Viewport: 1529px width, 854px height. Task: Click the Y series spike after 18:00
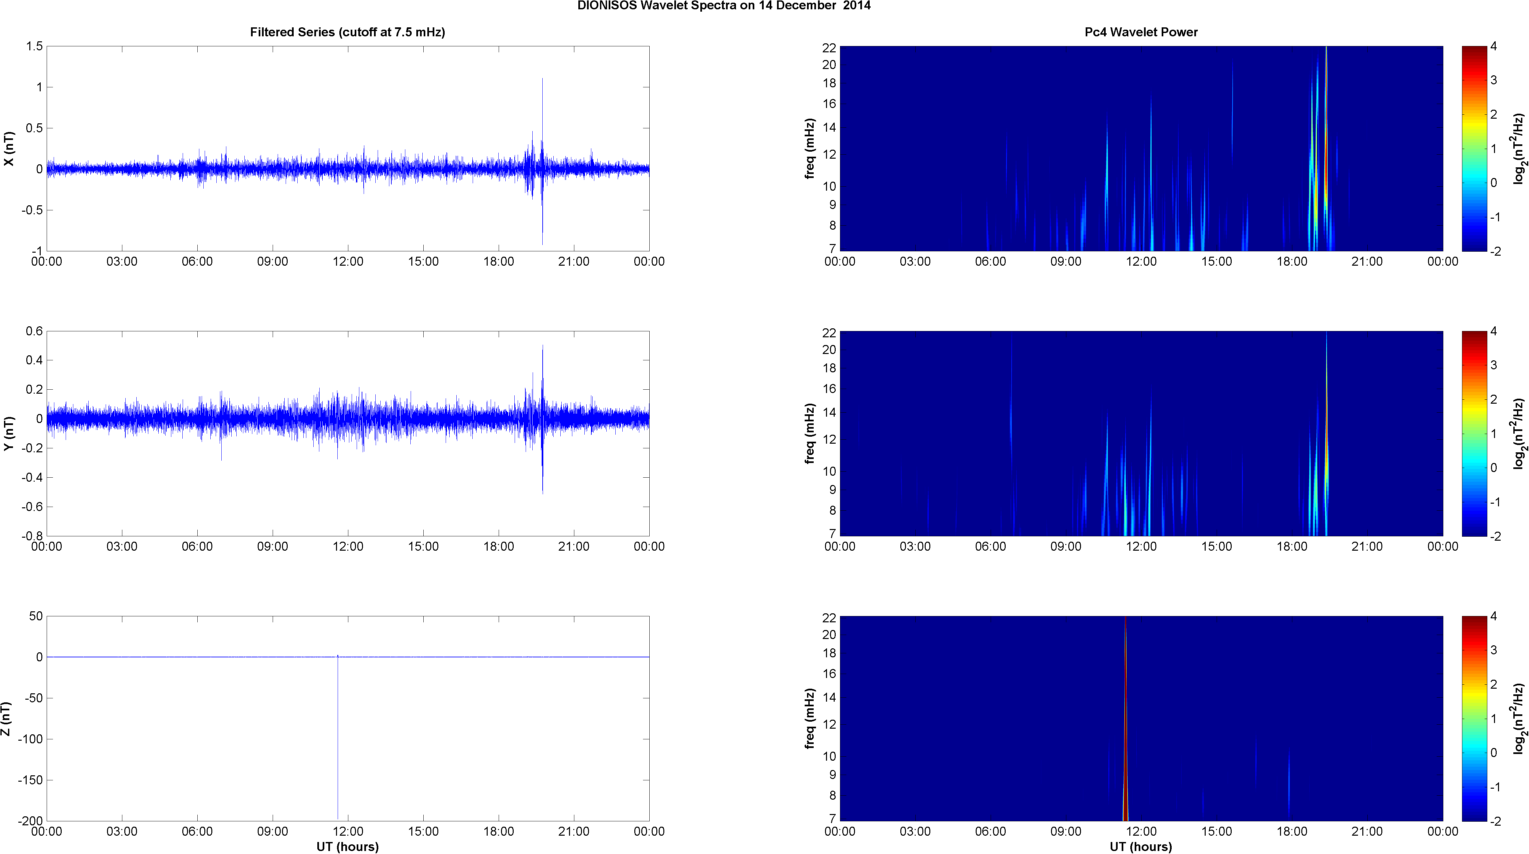point(542,420)
